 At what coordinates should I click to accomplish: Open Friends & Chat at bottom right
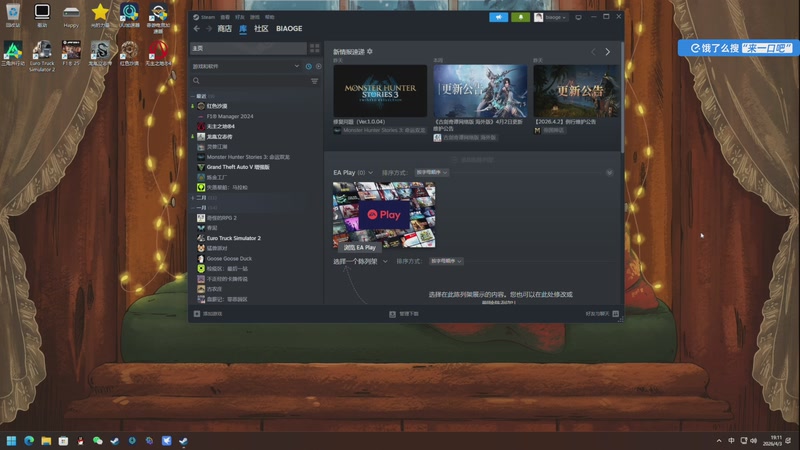(602, 314)
